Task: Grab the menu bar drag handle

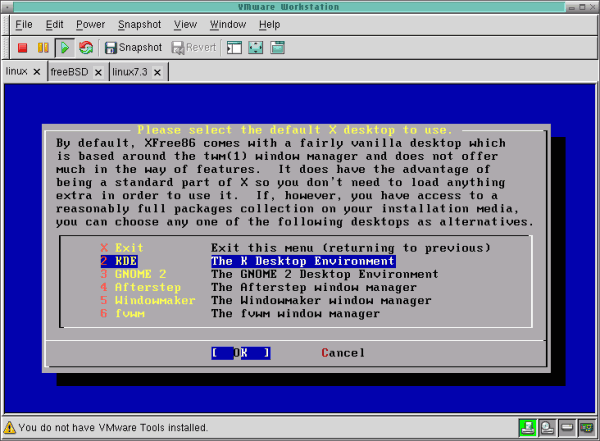Action: [x=5, y=24]
